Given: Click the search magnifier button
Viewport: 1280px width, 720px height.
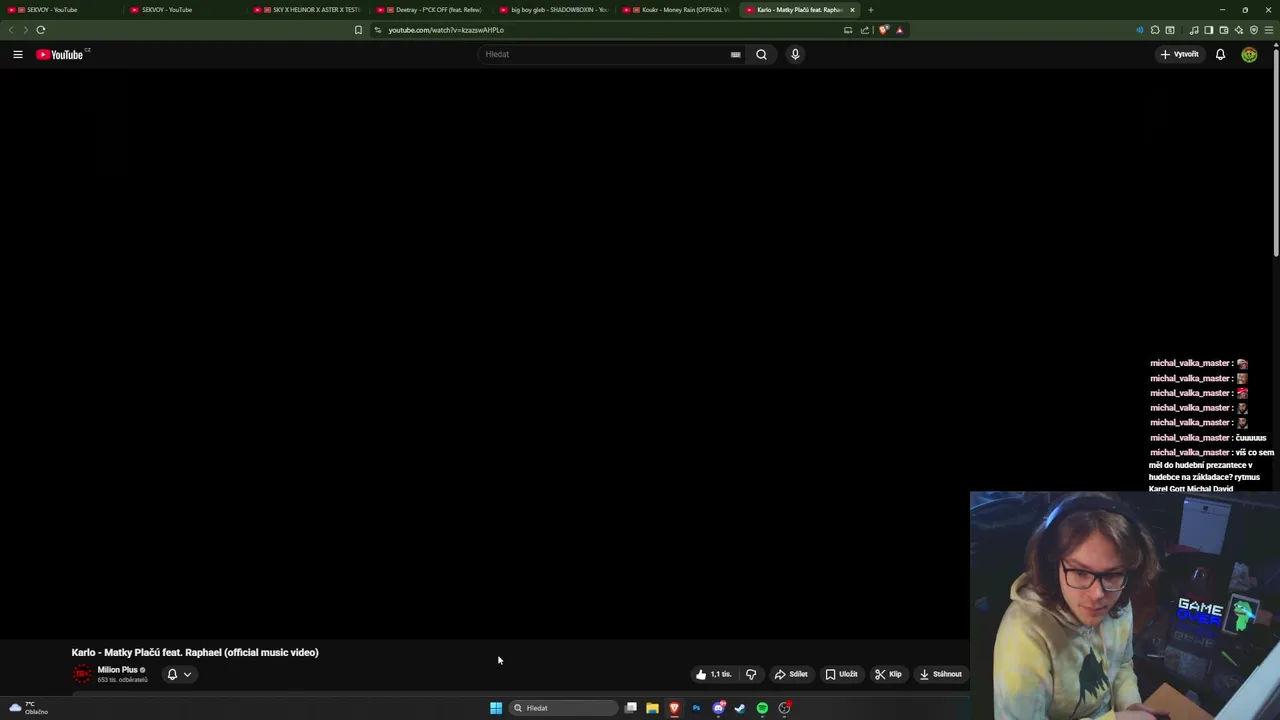Looking at the screenshot, I should (x=761, y=54).
